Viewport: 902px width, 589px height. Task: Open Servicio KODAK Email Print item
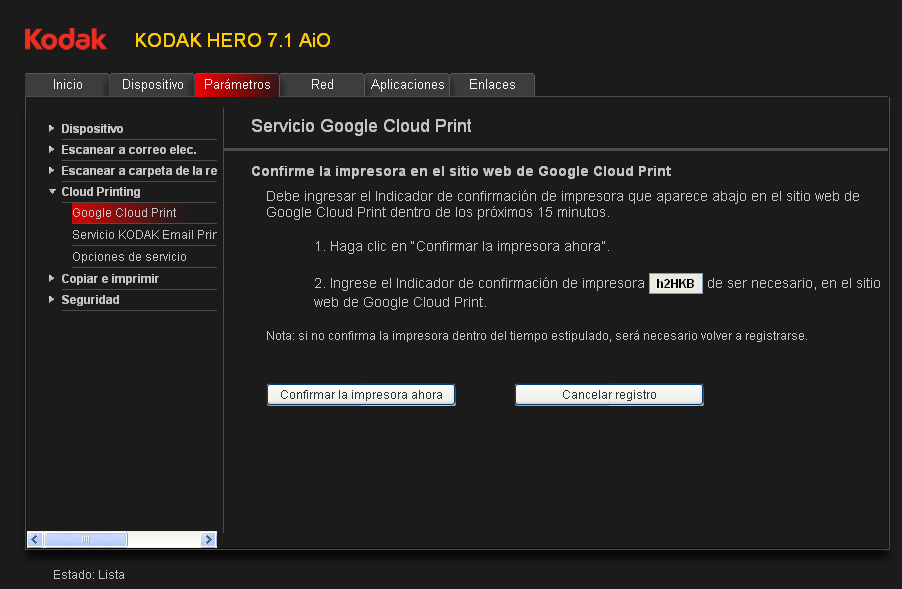tap(144, 235)
